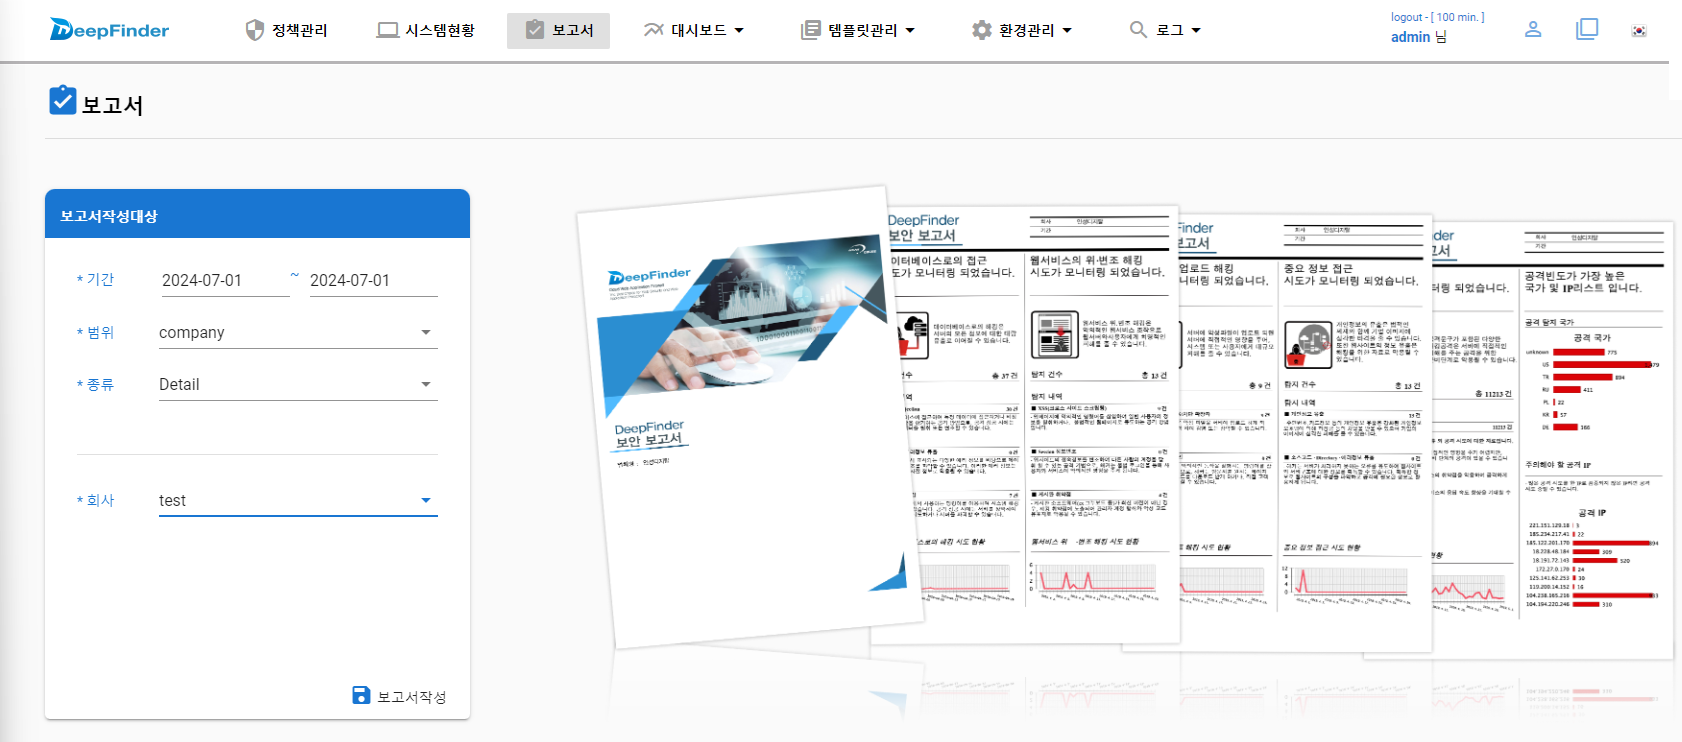Click the 회사 field label
Viewport: 1682px width, 742px height.
tap(96, 500)
